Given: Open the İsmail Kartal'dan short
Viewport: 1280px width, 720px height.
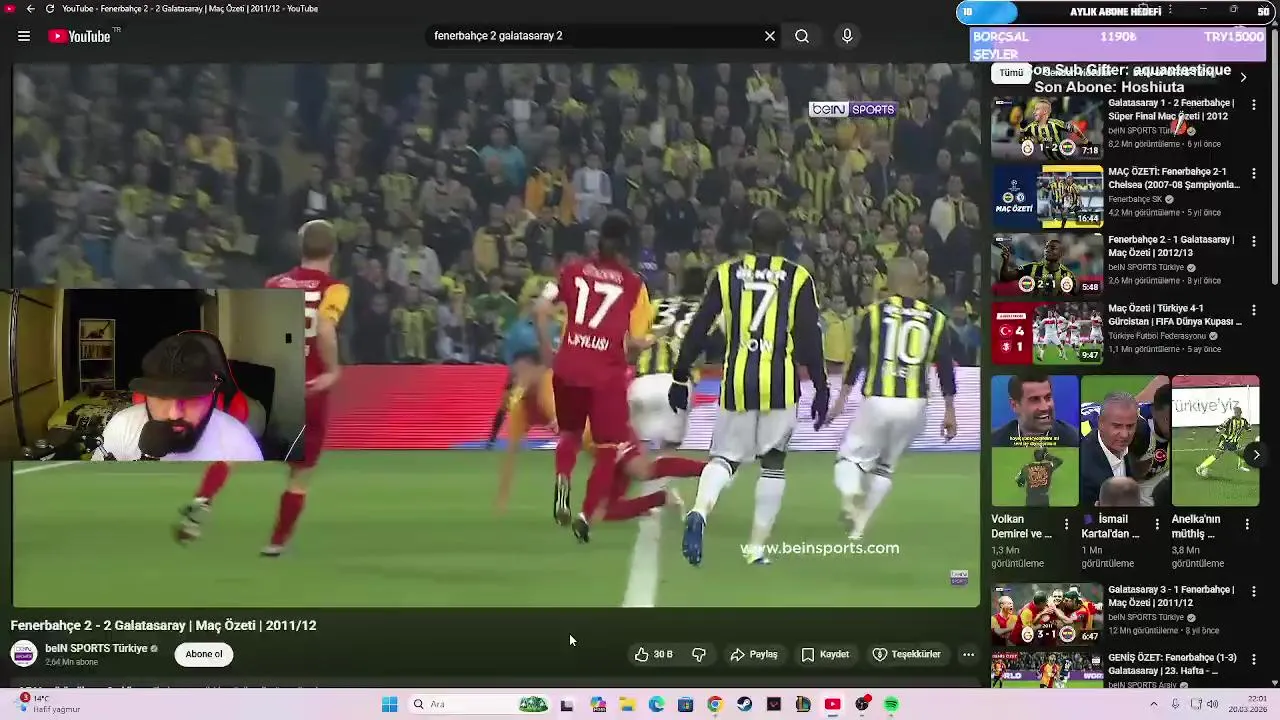Looking at the screenshot, I should pyautogui.click(x=1125, y=441).
